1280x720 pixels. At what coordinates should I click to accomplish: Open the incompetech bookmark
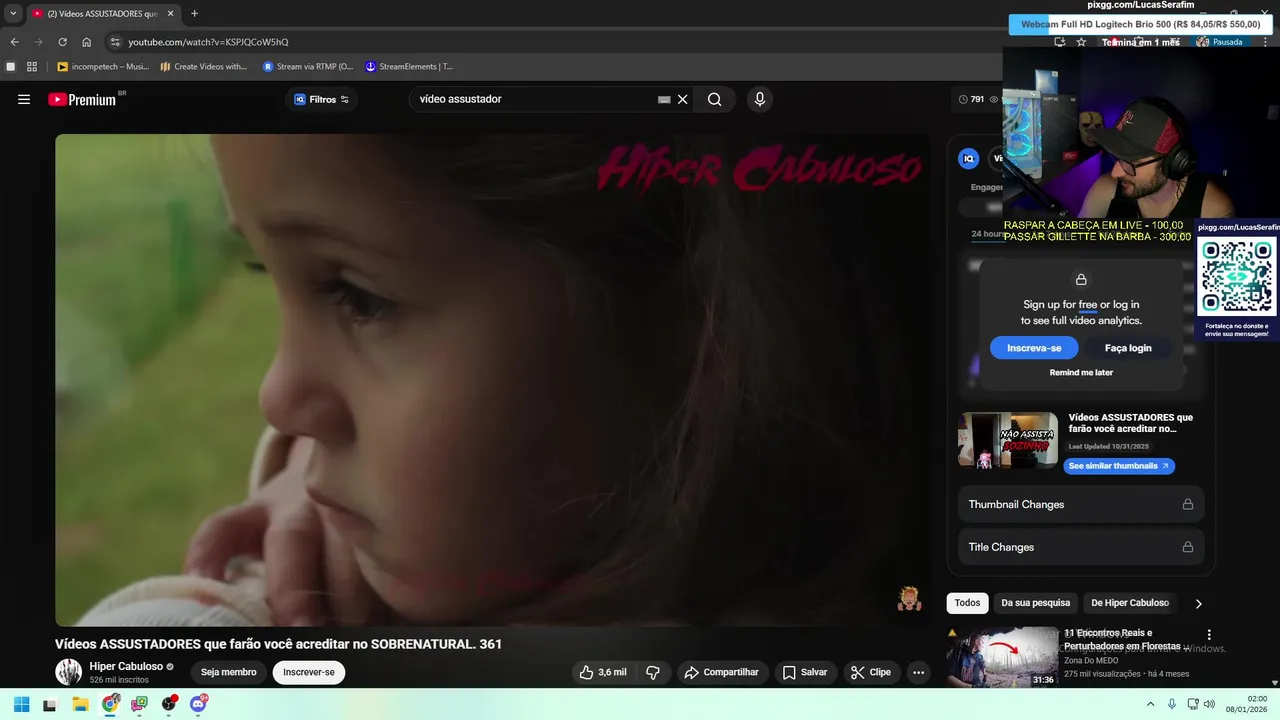coord(103,67)
